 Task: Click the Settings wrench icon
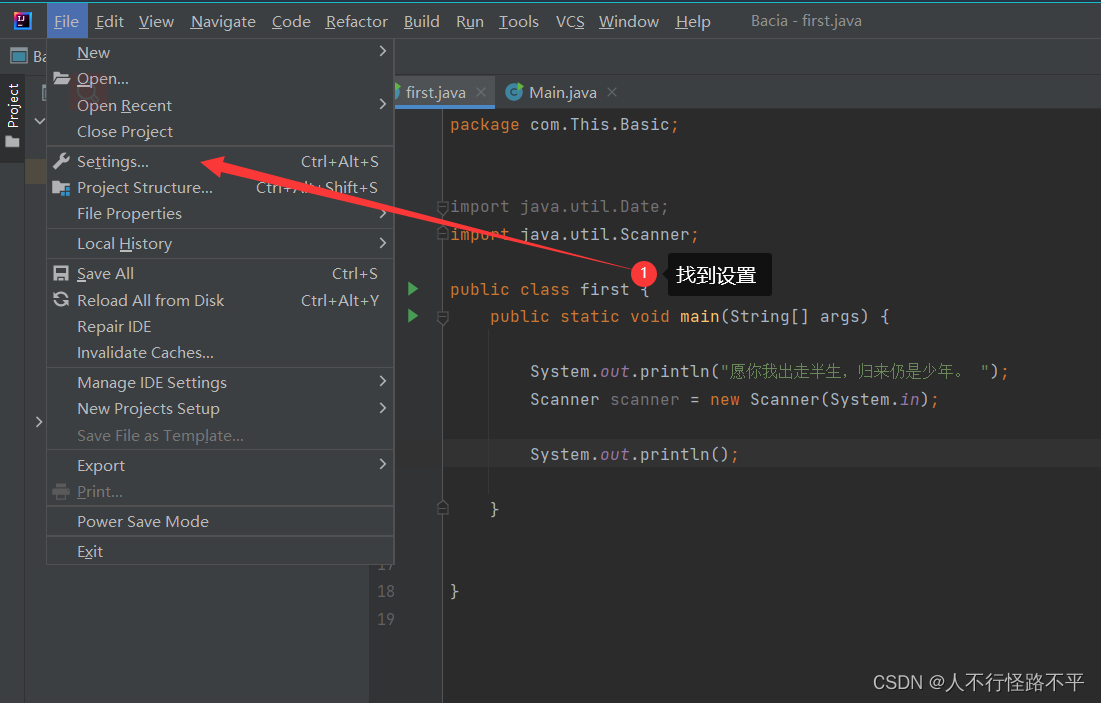61,161
